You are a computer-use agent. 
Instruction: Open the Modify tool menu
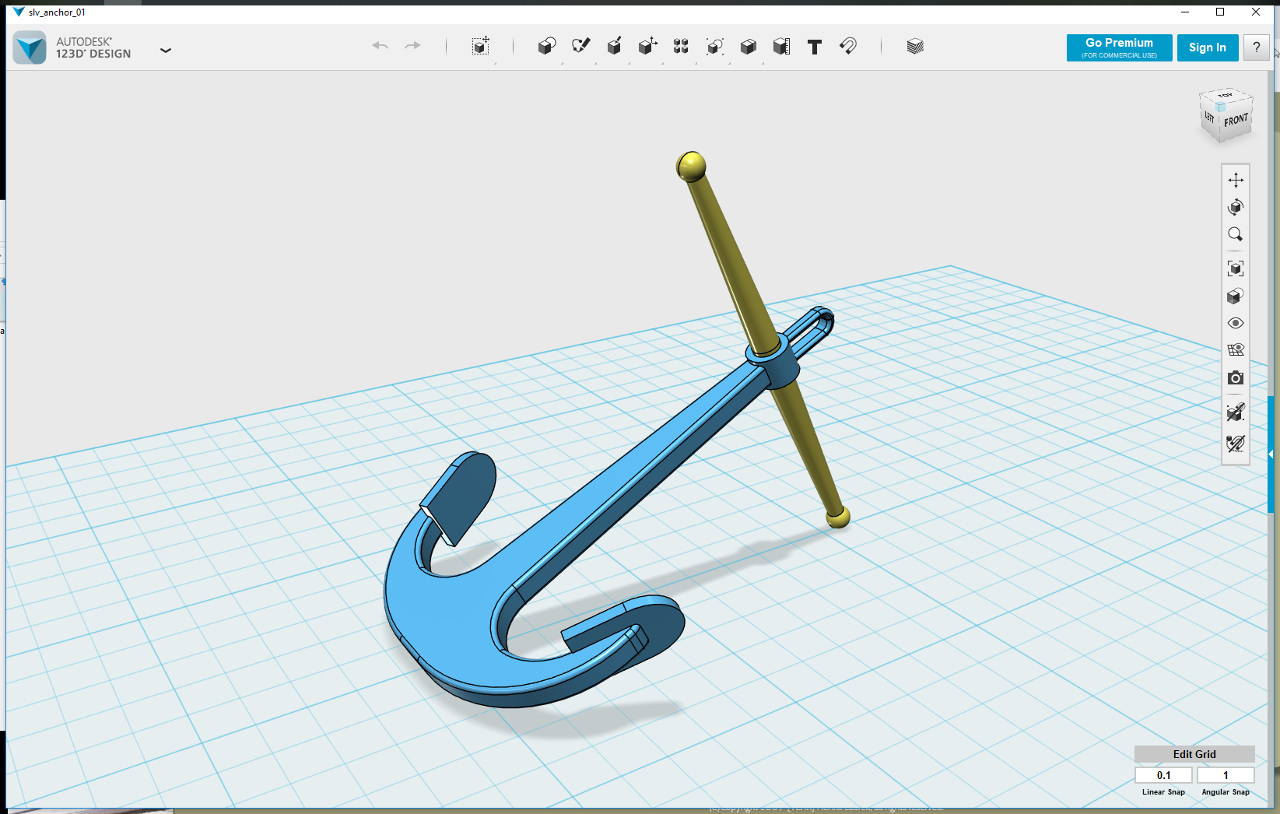(x=648, y=46)
